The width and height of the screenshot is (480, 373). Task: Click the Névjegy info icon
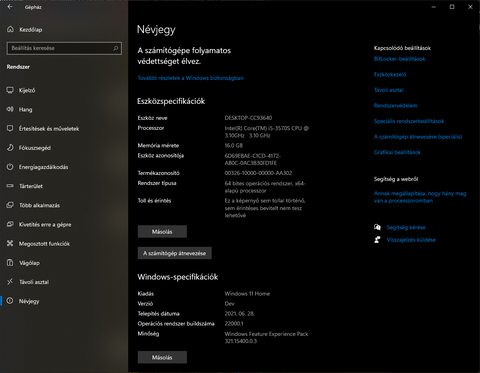pyautogui.click(x=10, y=301)
